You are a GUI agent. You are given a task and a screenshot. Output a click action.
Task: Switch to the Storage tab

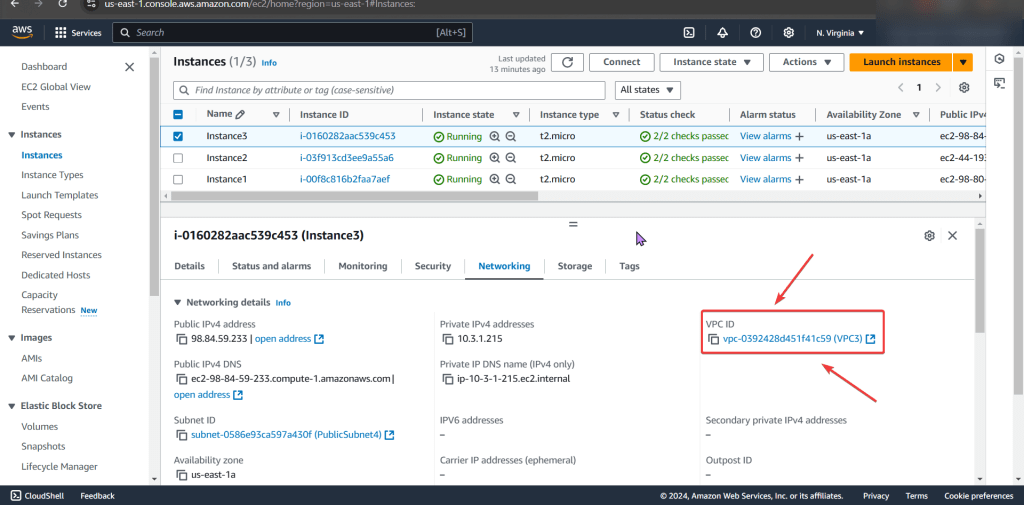click(575, 266)
